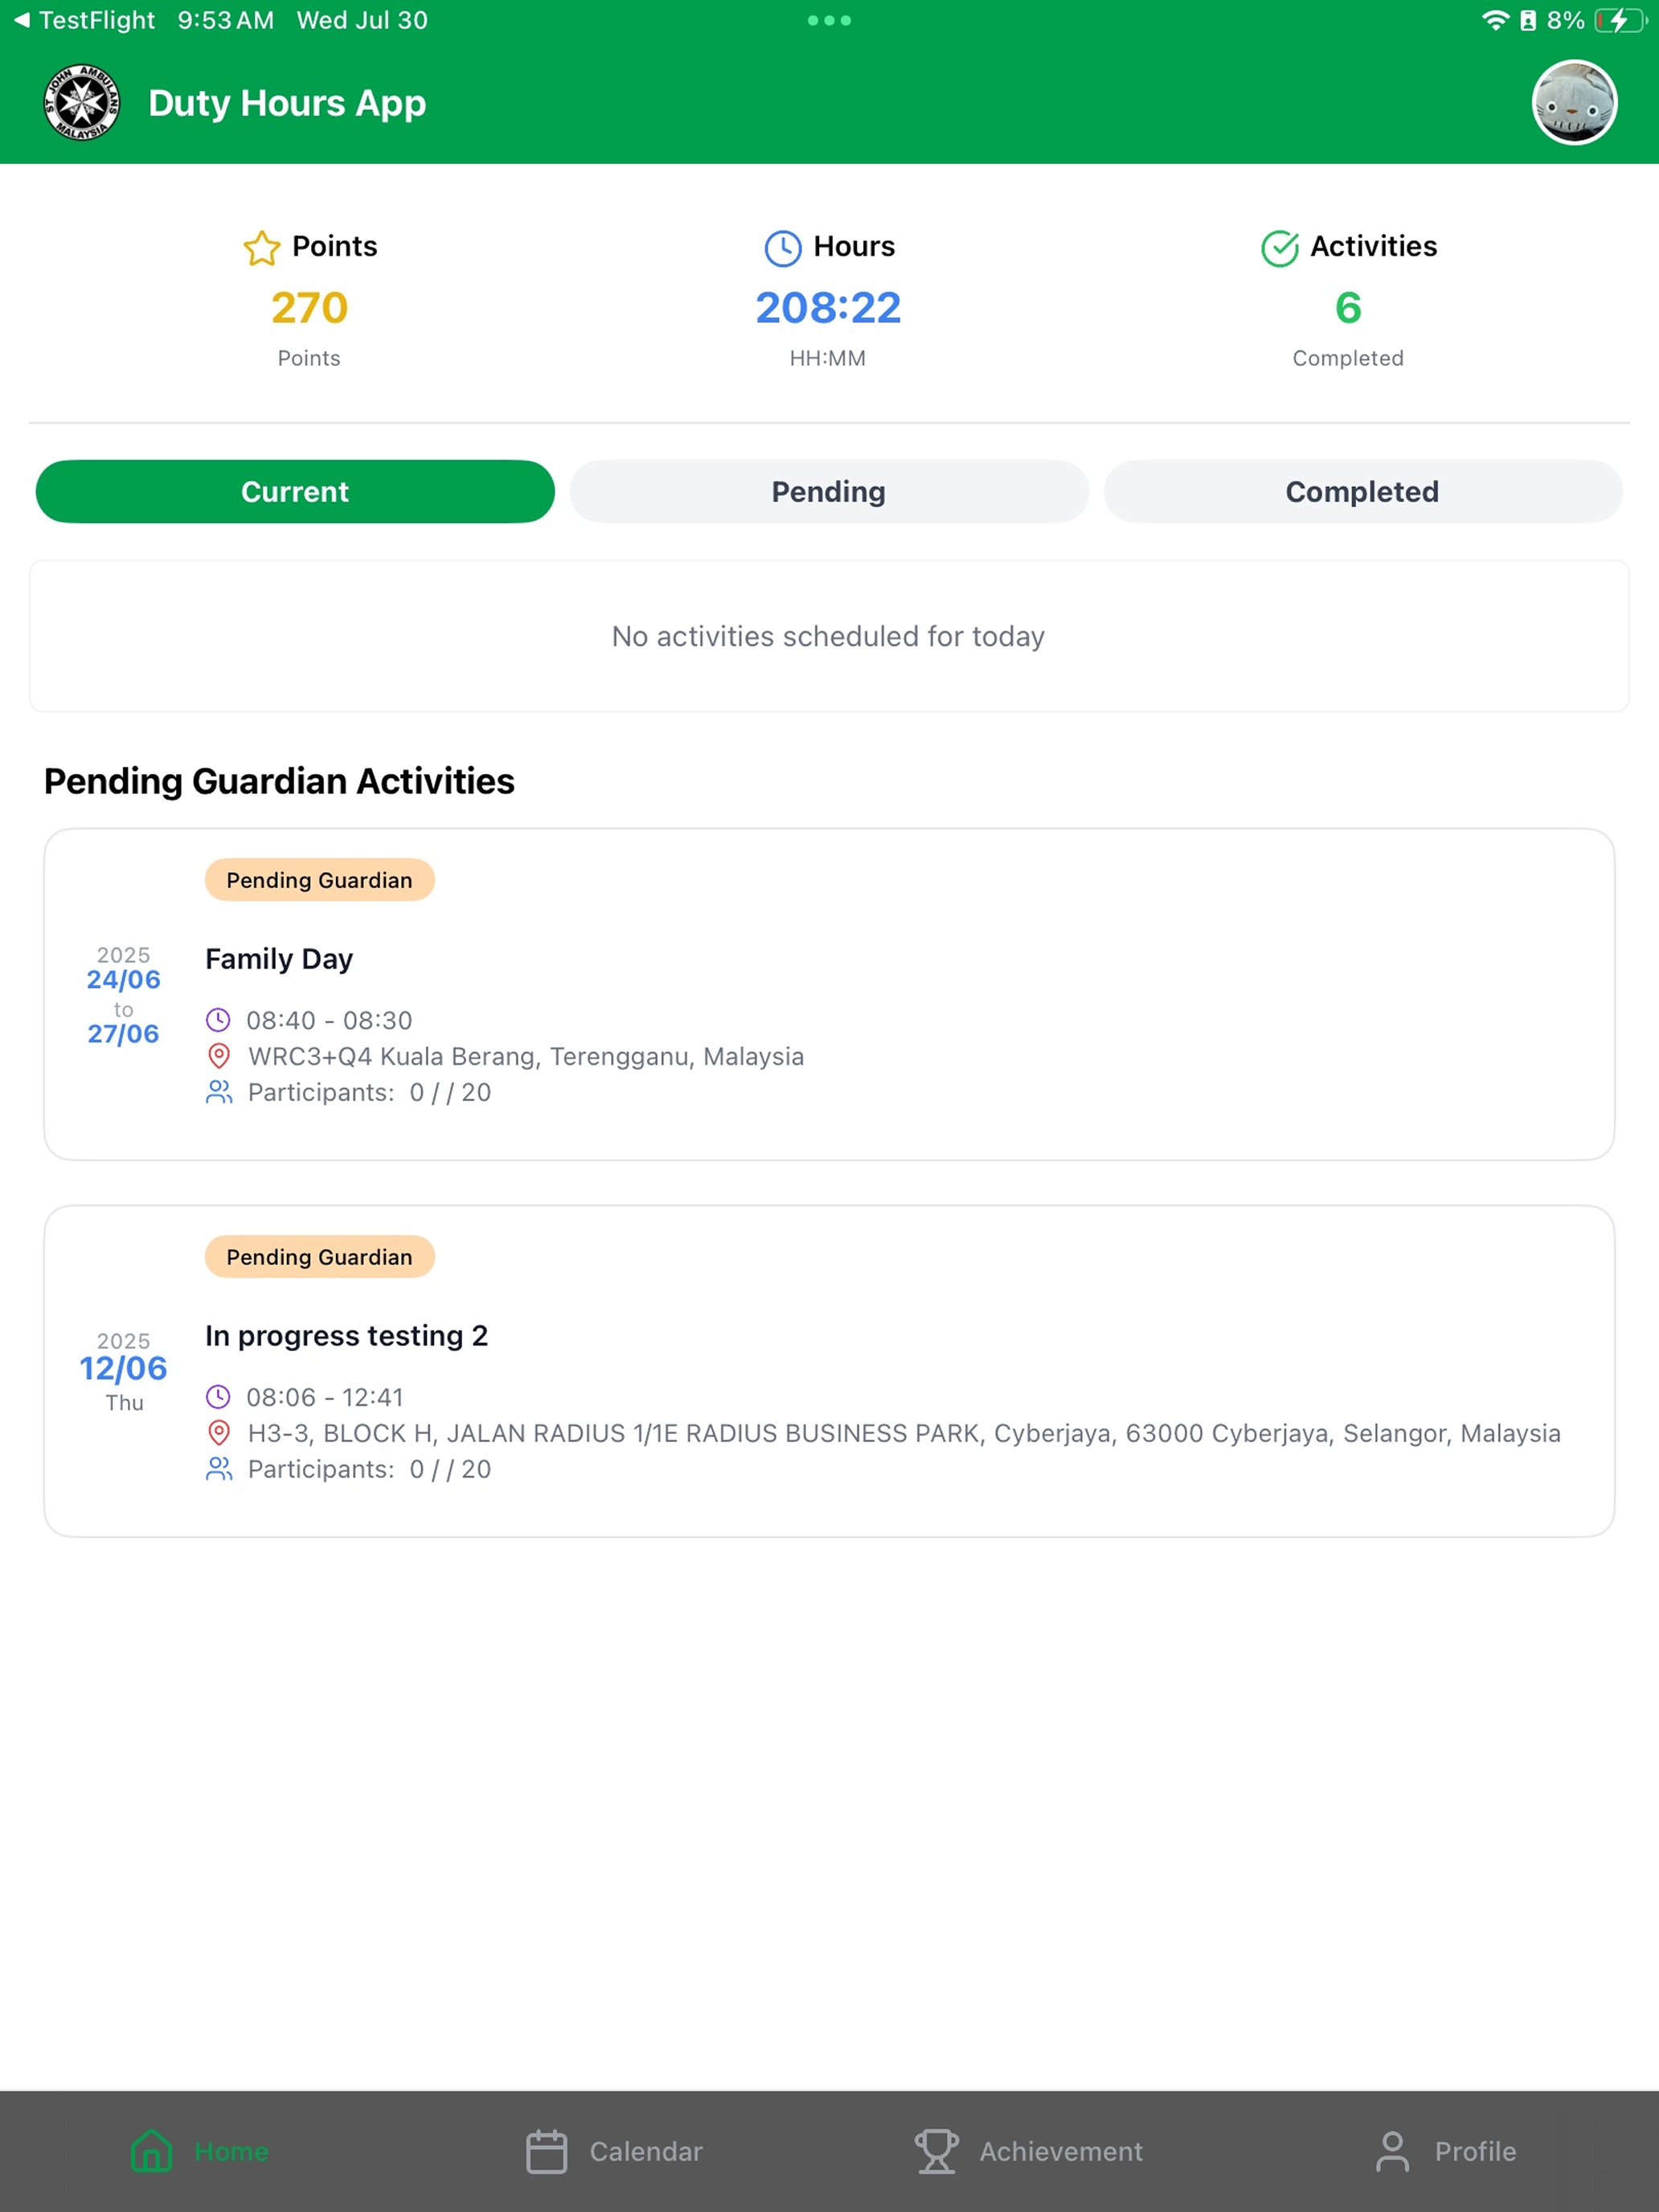Click the Hours clock icon
This screenshot has height=2212, width=1659.
click(783, 248)
